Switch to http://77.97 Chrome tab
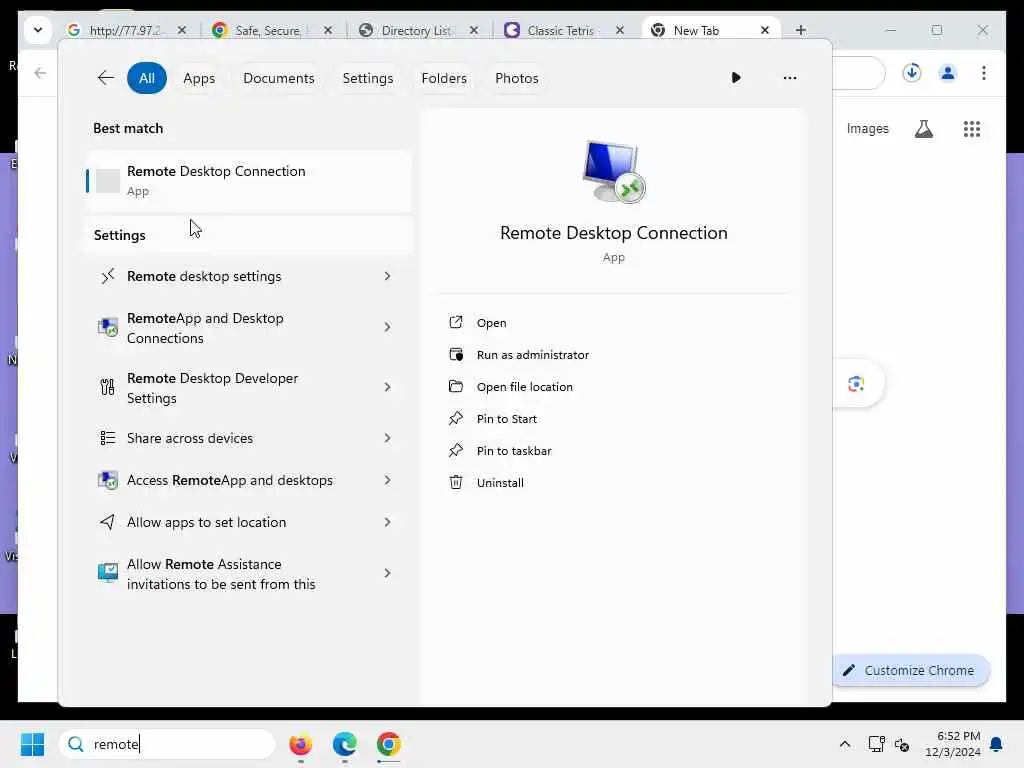Image resolution: width=1024 pixels, height=768 pixels. tap(127, 30)
